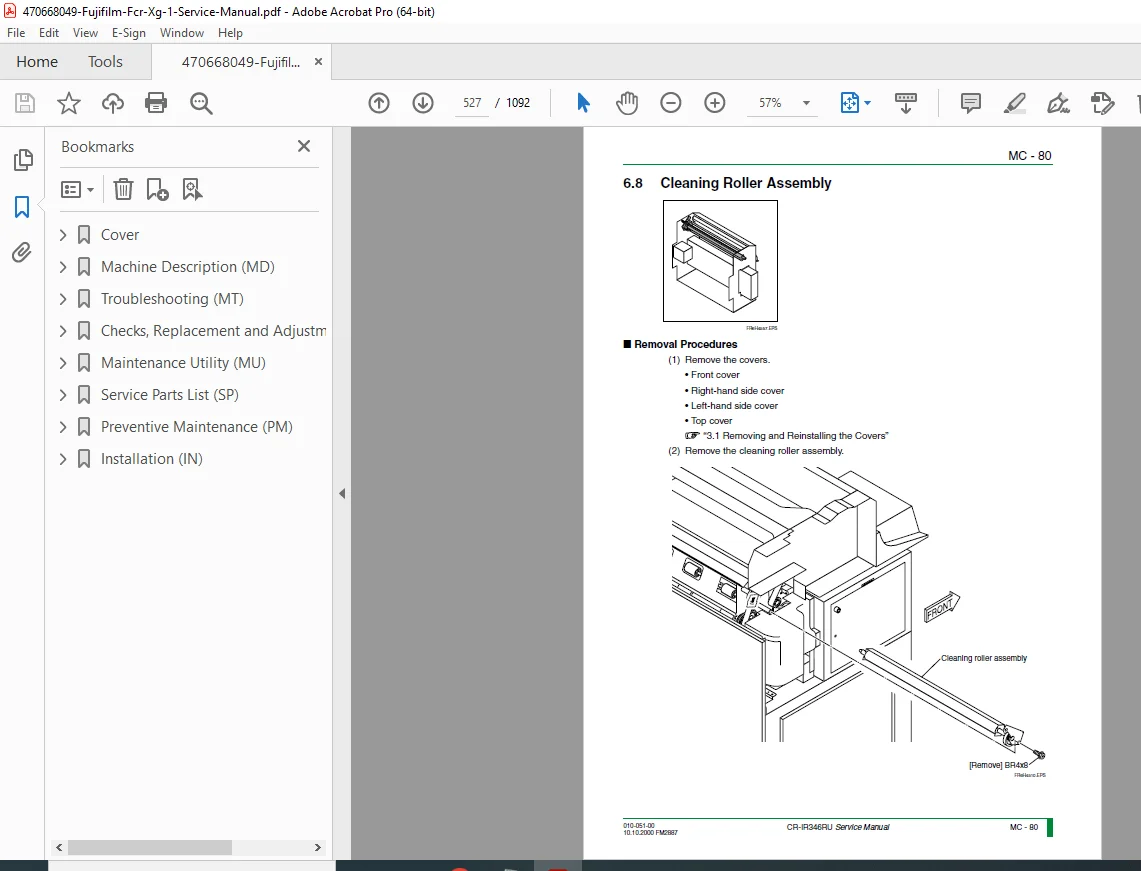
Task: Open the Window menu
Action: click(x=182, y=33)
